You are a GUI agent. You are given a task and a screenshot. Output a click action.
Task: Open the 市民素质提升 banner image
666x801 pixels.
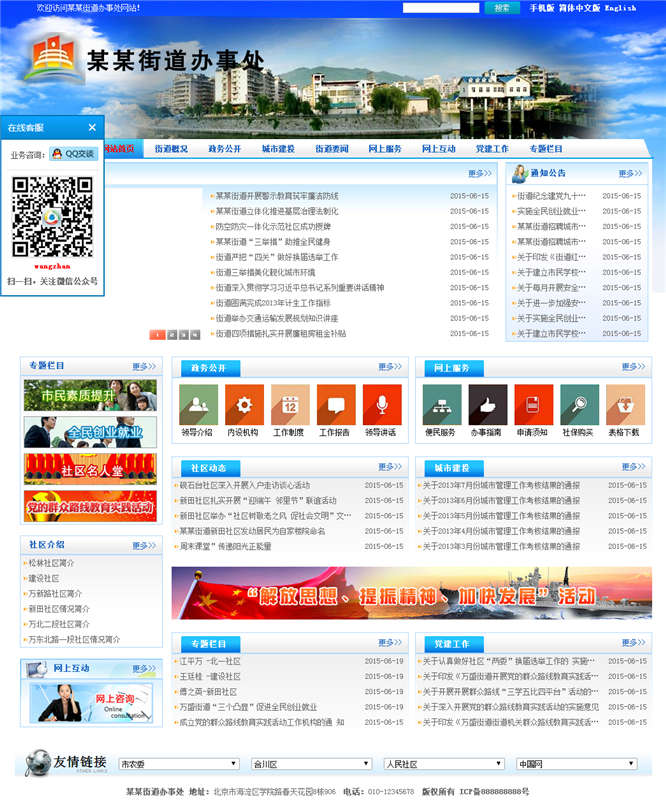(90, 395)
